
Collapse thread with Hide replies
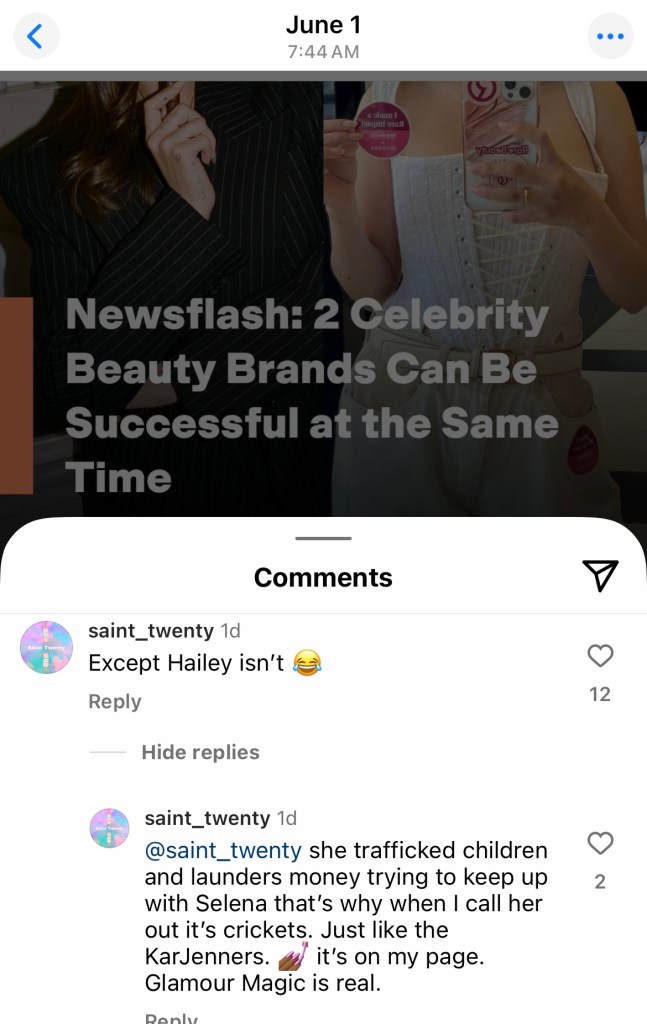200,752
